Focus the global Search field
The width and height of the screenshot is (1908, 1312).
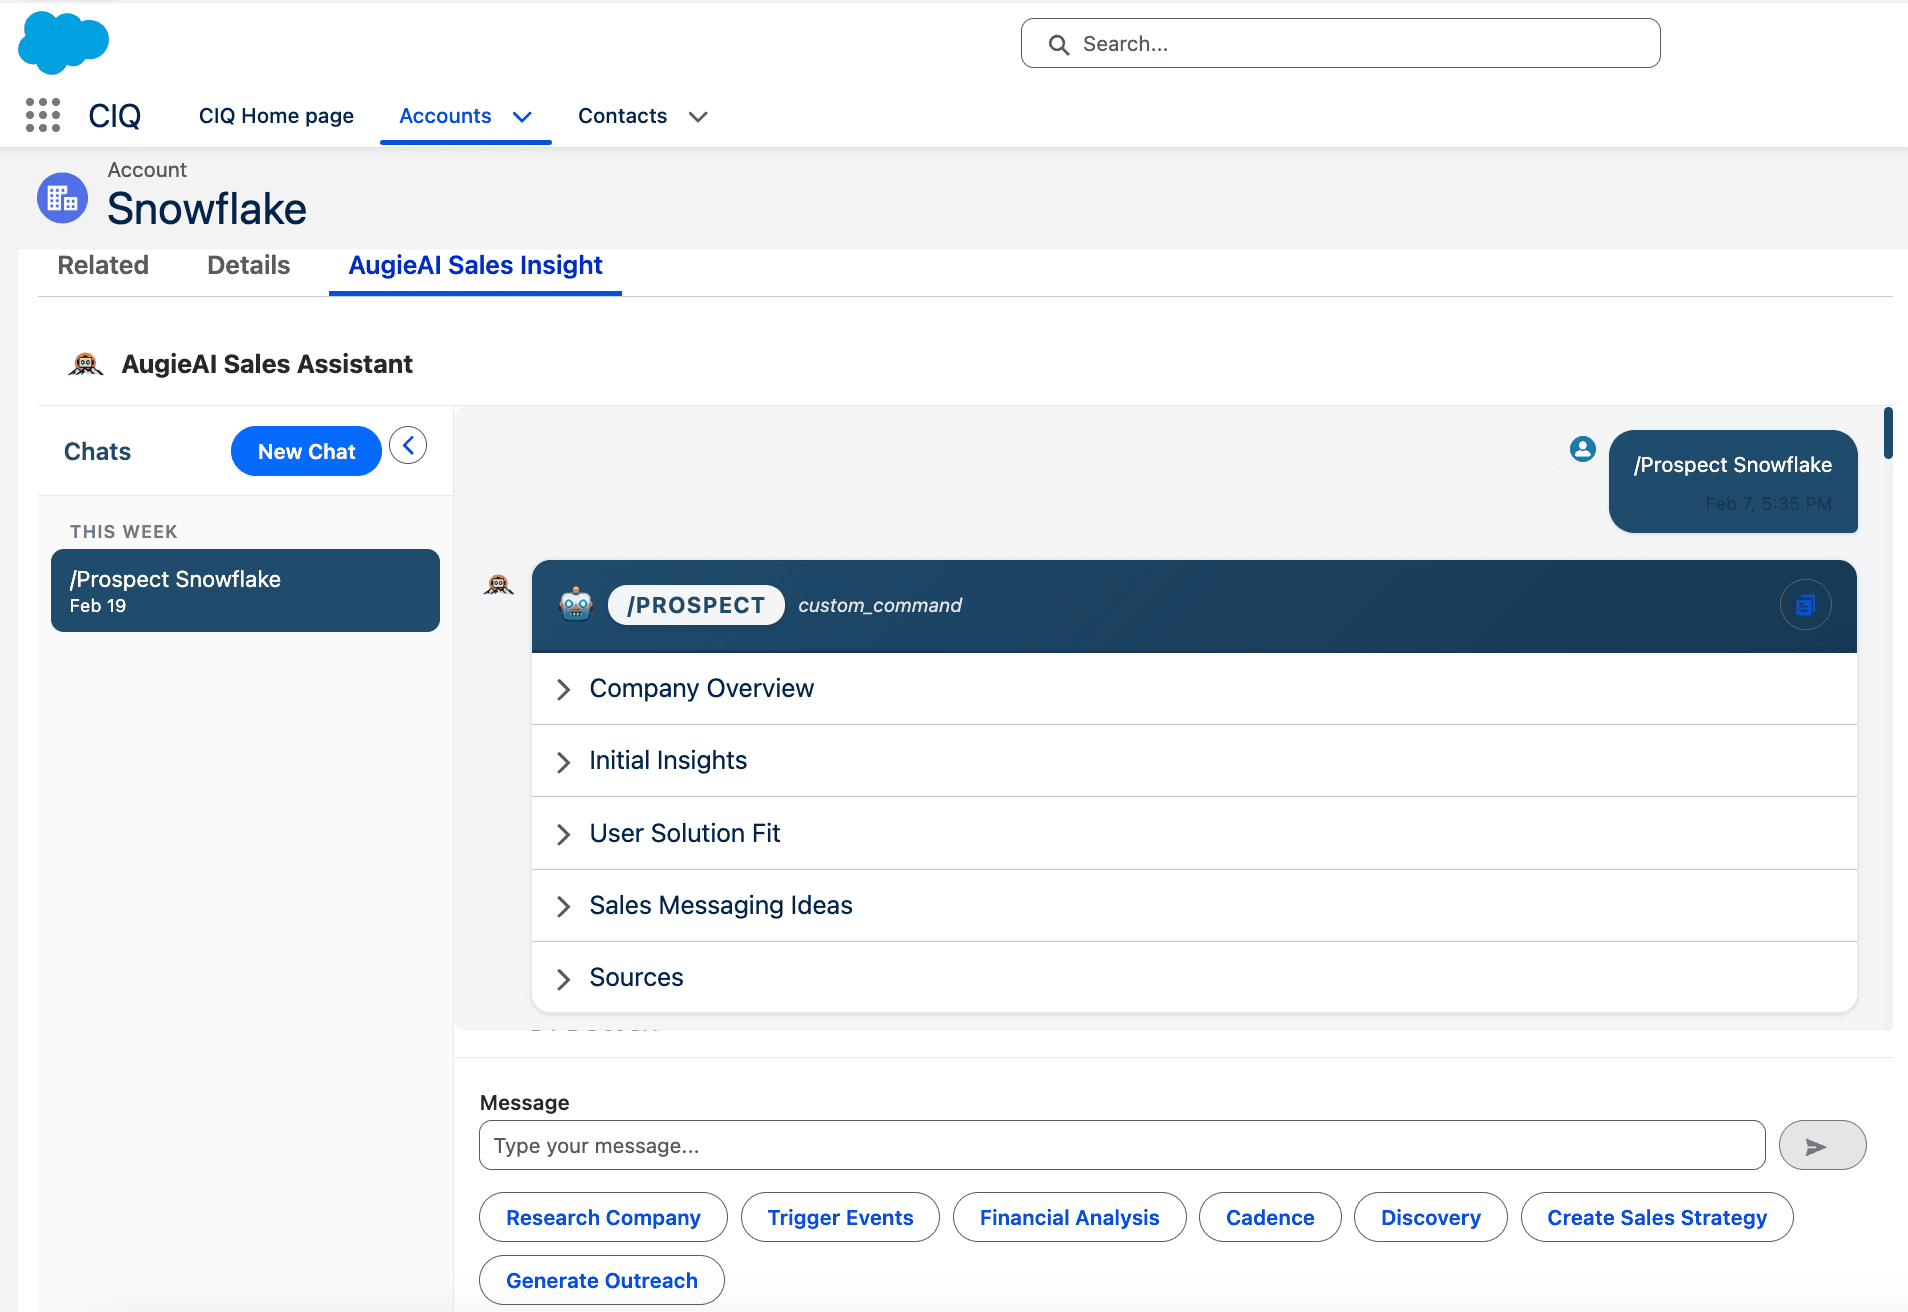(x=1340, y=44)
